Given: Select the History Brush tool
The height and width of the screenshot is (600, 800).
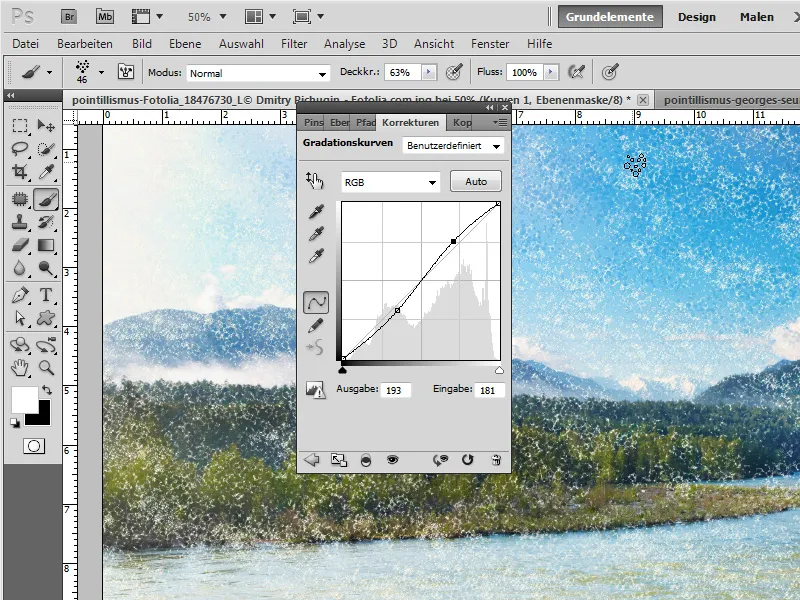Looking at the screenshot, I should coord(46,222).
